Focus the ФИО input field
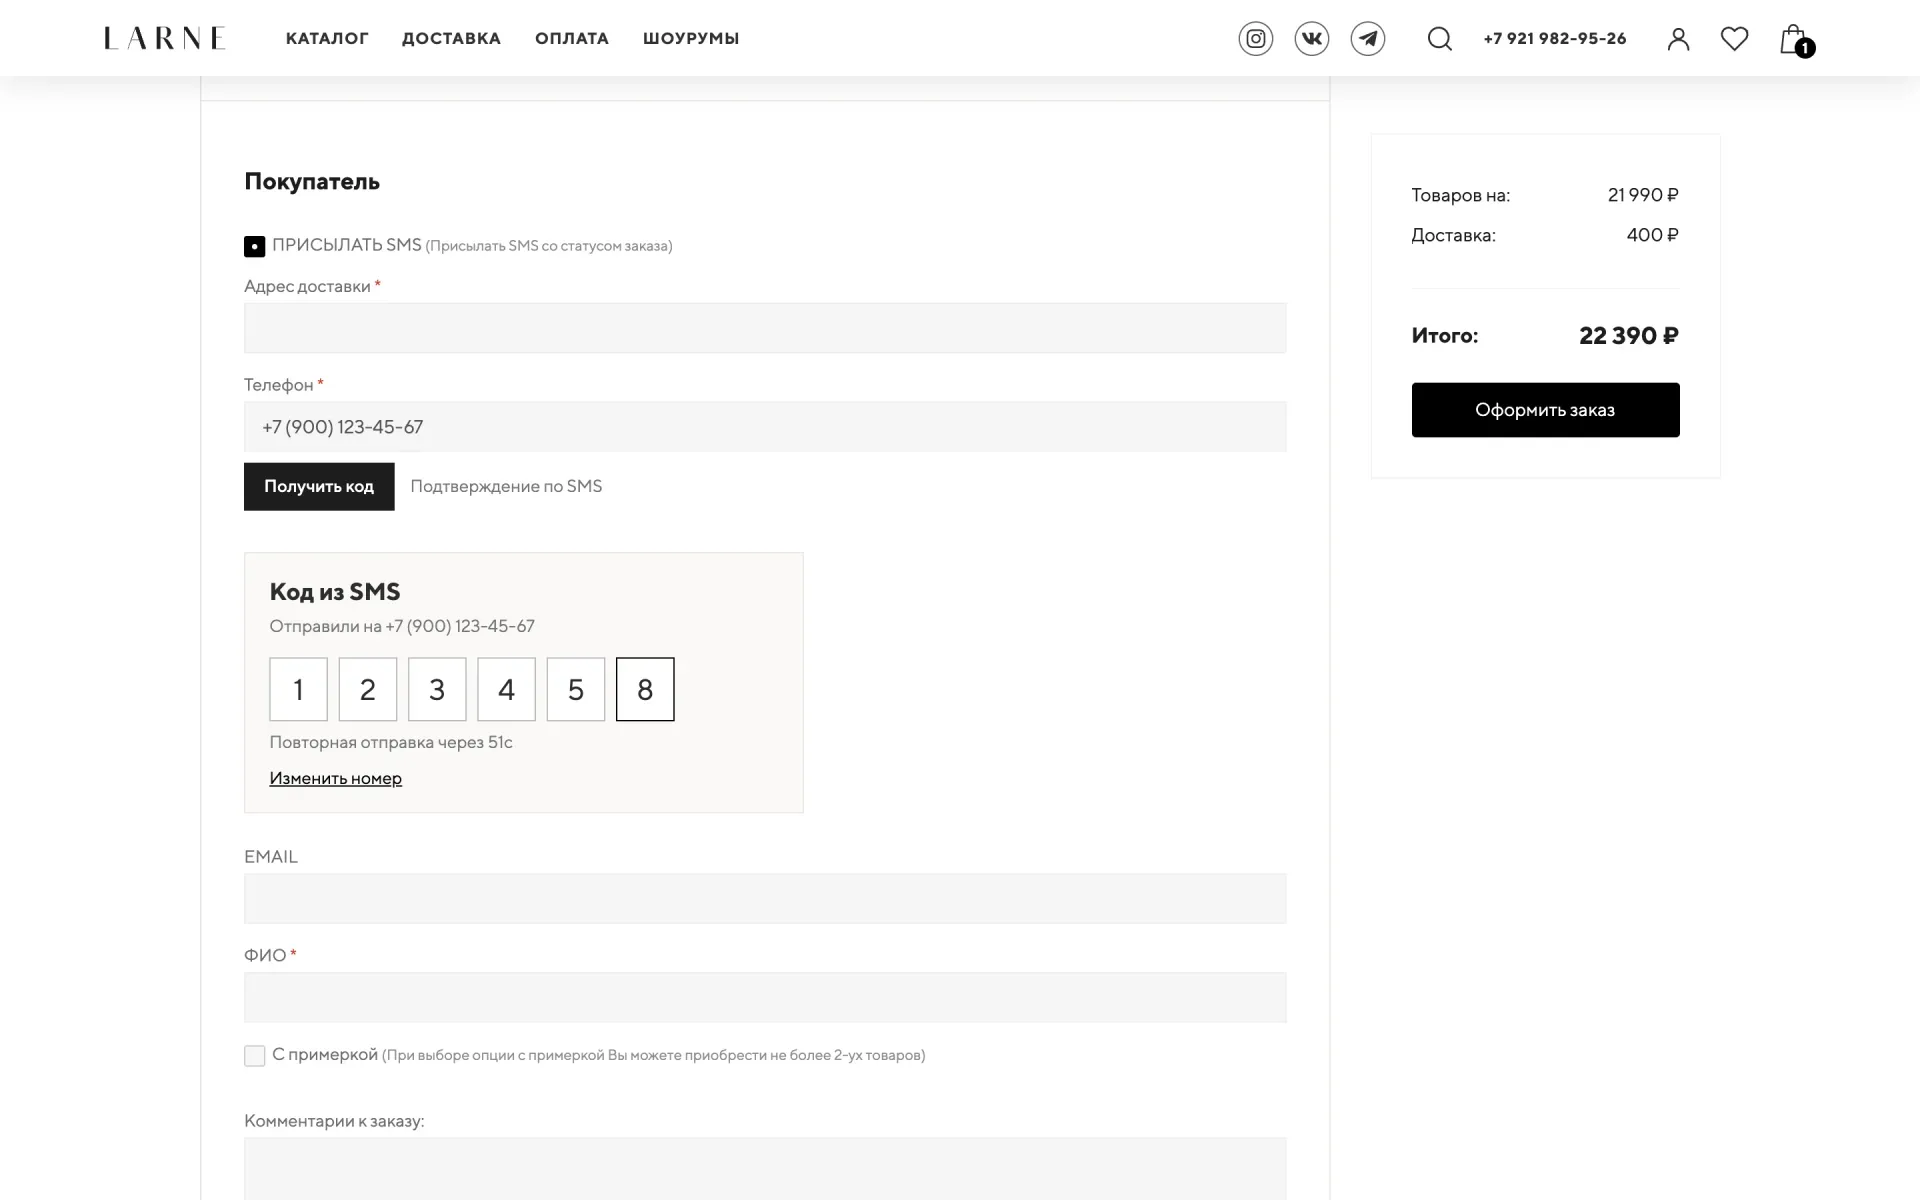Image resolution: width=1920 pixels, height=1200 pixels. 765,998
